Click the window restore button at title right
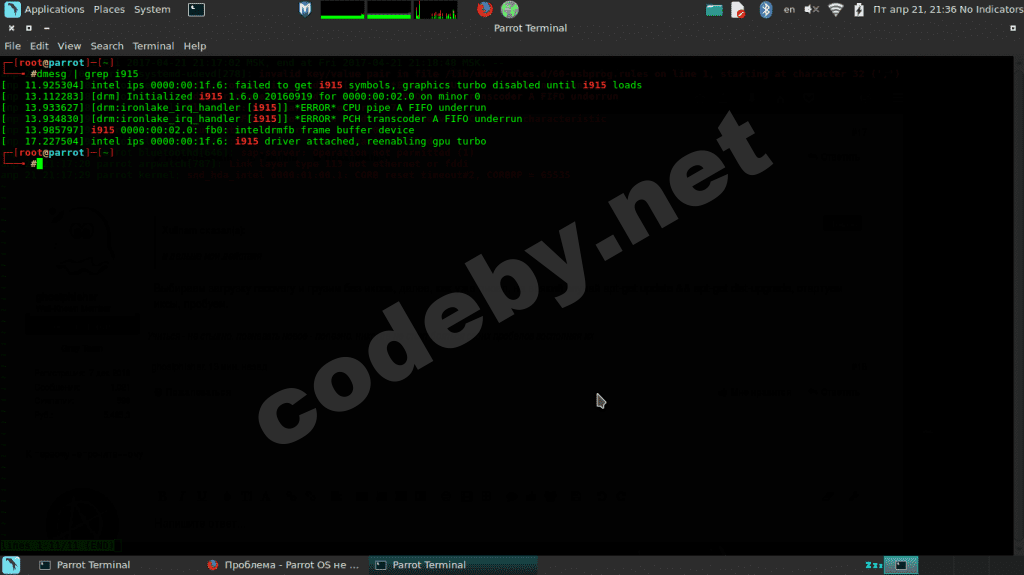1024x575 pixels. pyautogui.click(x=1013, y=28)
